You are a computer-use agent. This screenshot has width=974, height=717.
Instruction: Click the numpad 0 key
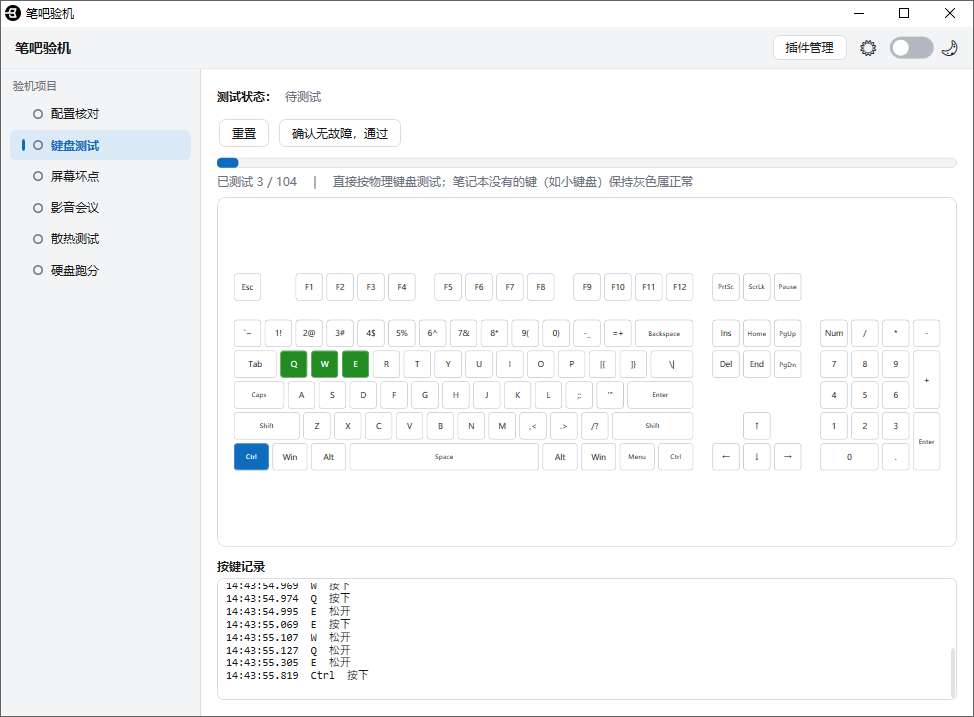849,457
